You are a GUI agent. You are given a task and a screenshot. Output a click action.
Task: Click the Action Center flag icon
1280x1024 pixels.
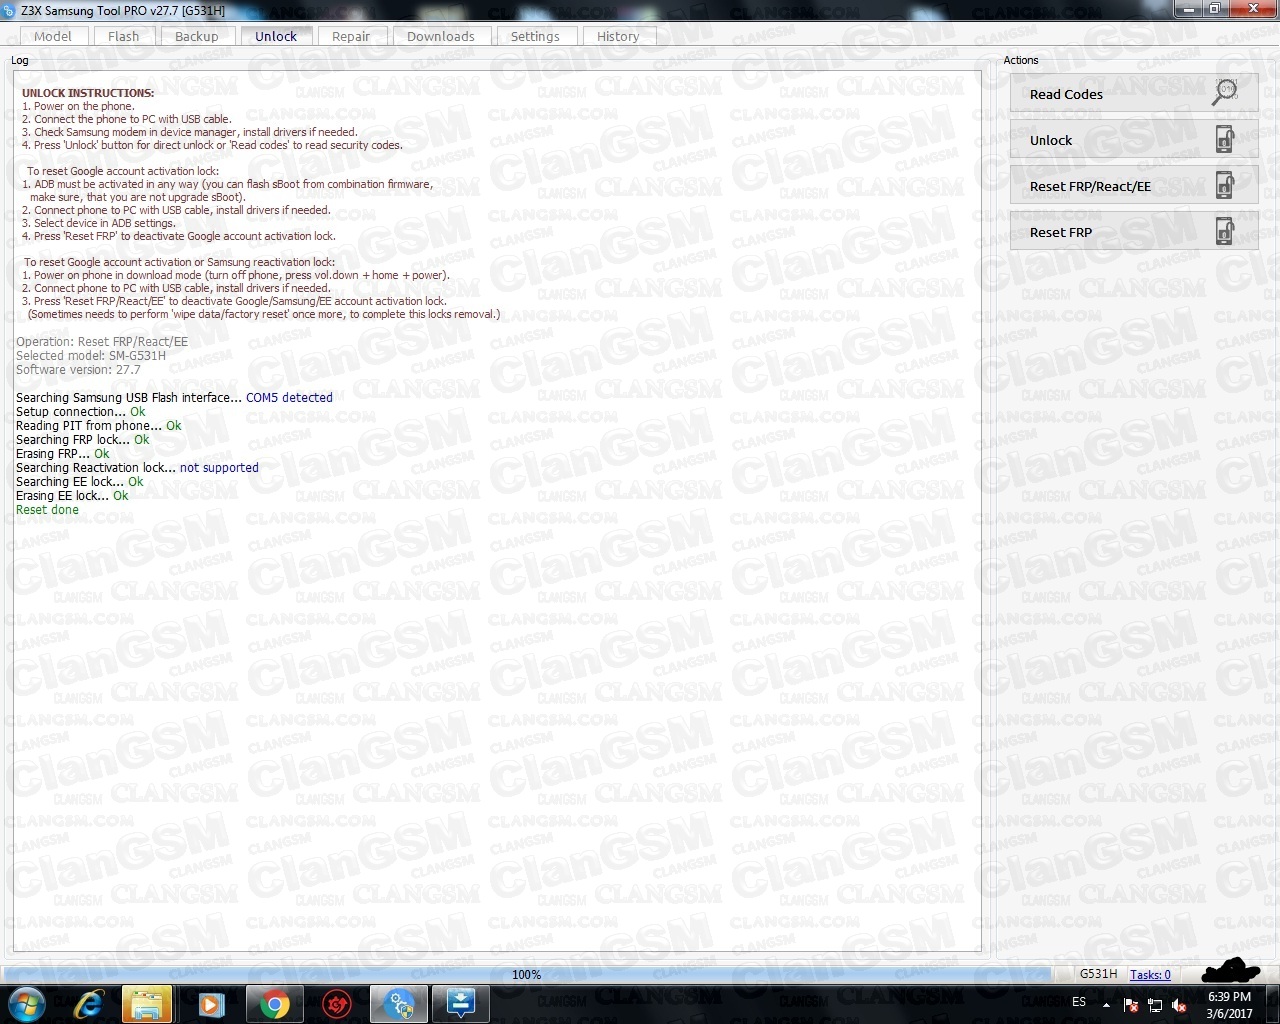pos(1131,1005)
